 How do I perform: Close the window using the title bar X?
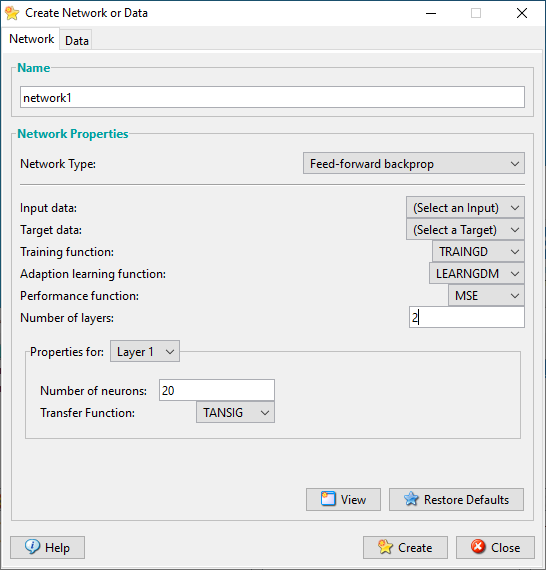coord(522,13)
